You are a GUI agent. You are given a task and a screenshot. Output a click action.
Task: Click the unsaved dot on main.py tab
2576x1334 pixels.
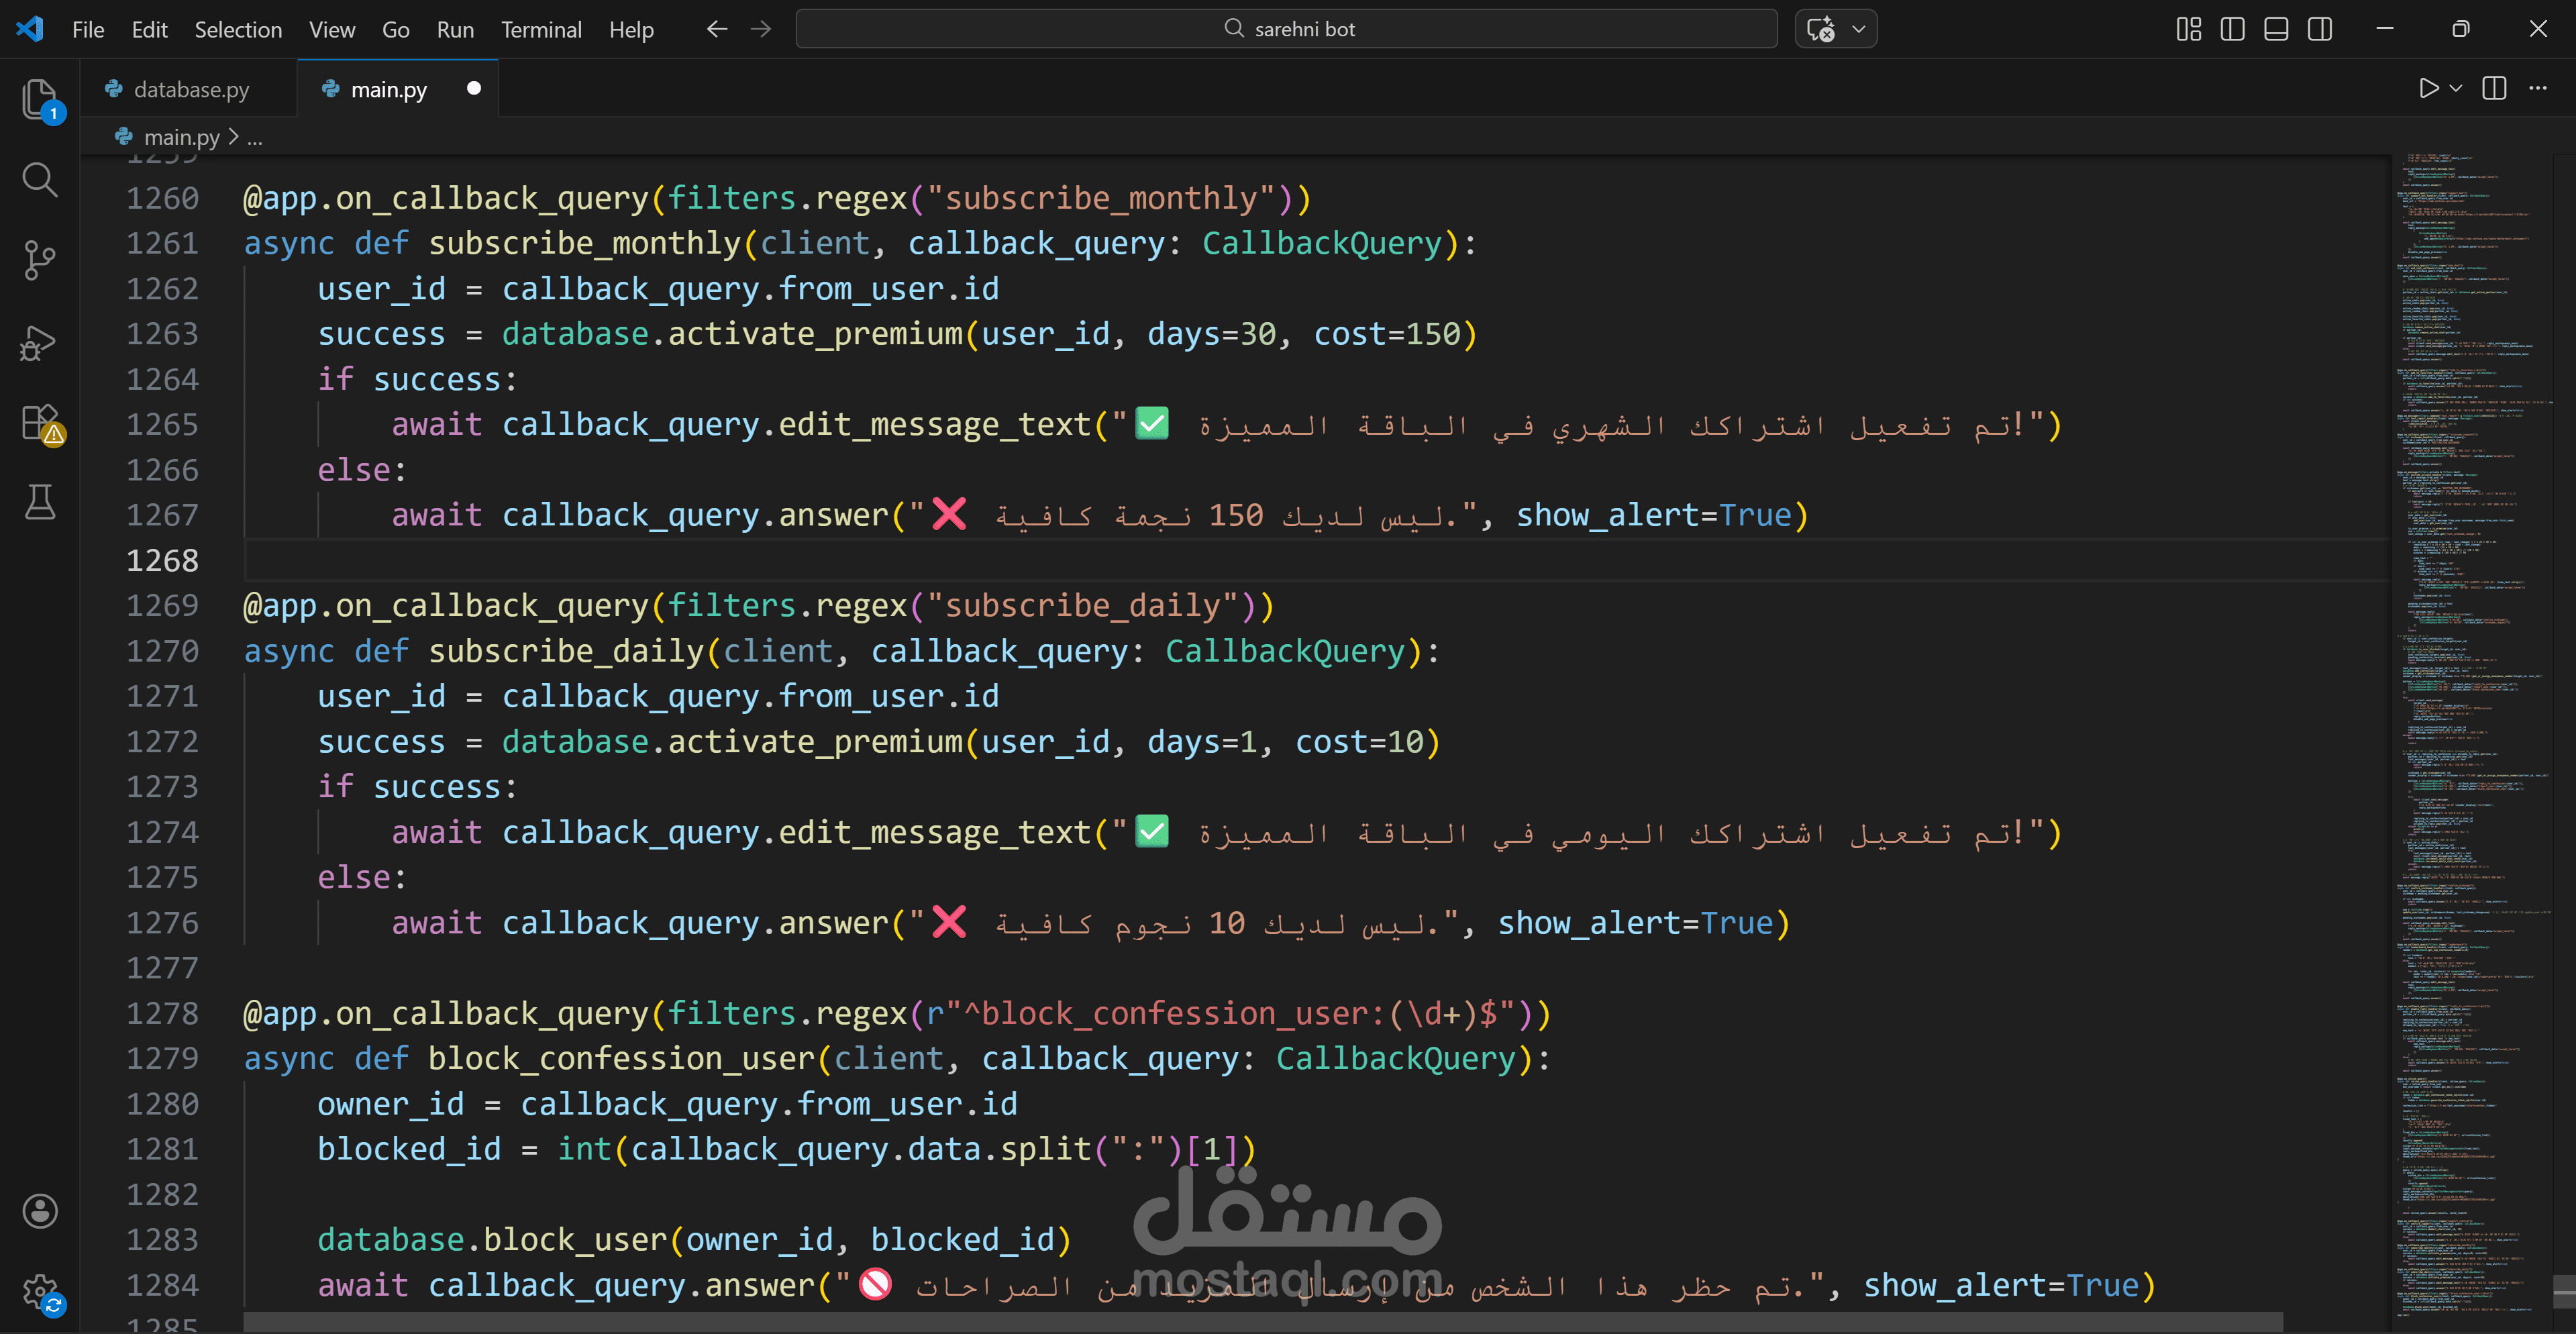click(x=474, y=88)
